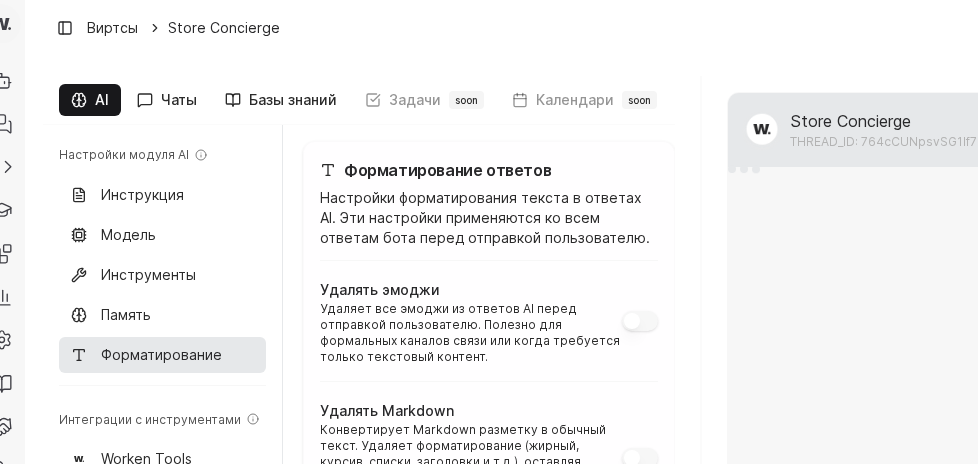
Task: Select the AI tab
Action: (x=90, y=100)
